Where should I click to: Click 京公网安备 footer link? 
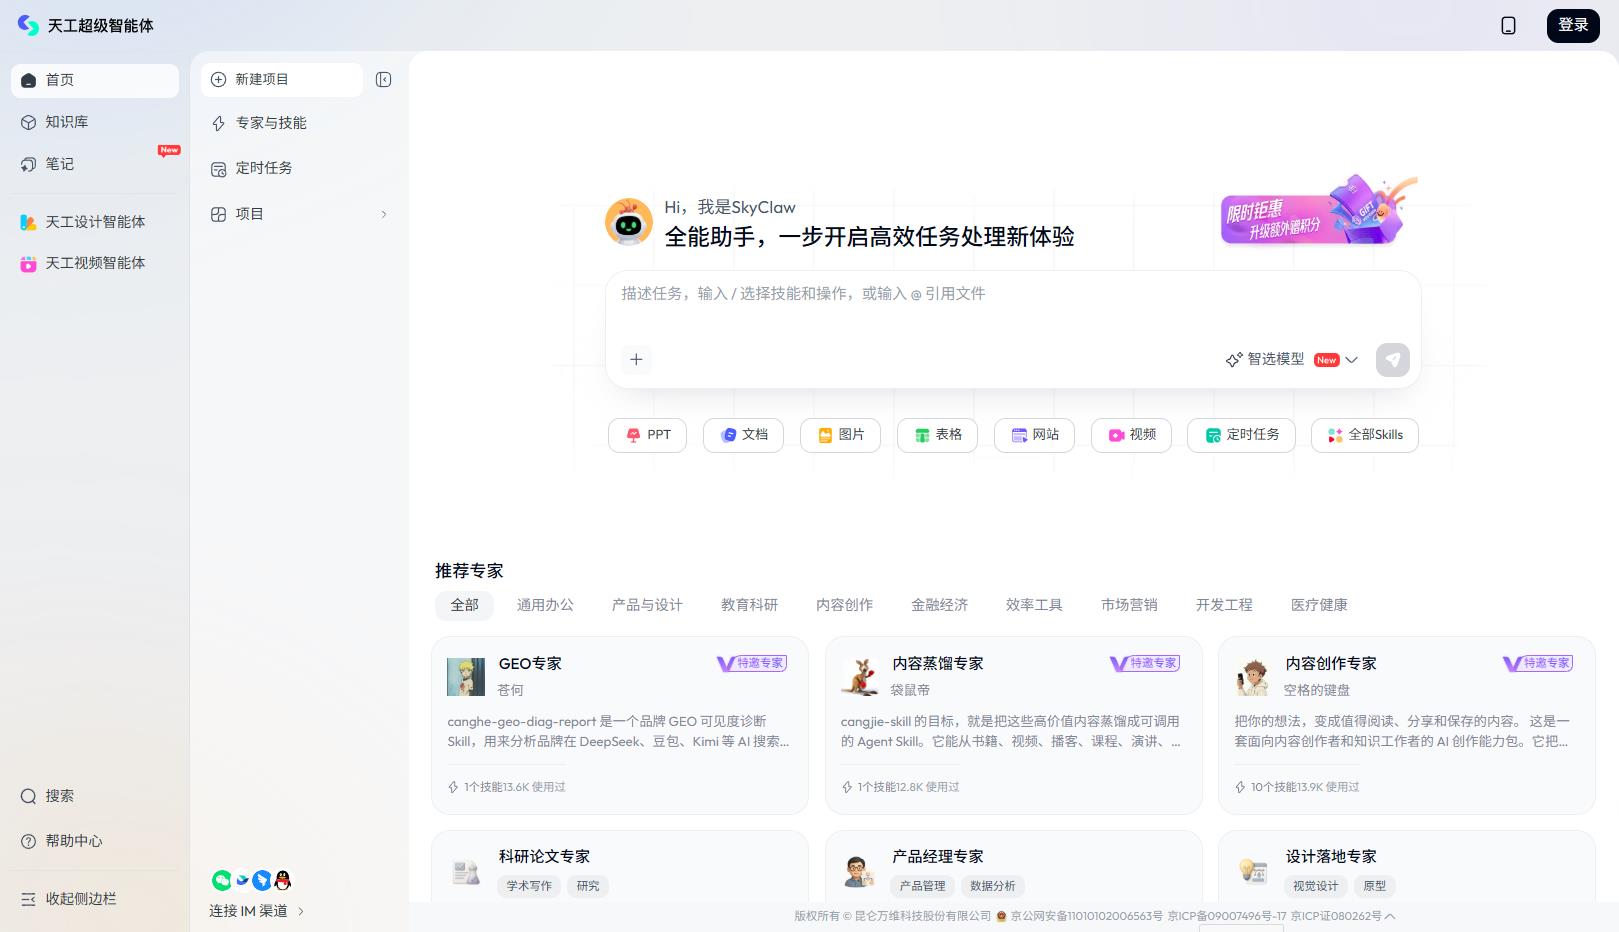click(1086, 916)
